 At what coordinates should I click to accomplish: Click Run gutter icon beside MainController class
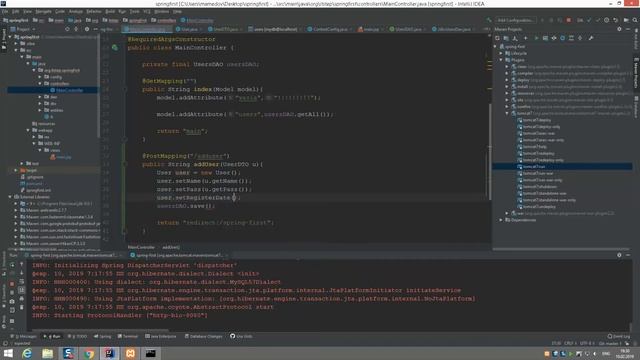(x=115, y=48)
